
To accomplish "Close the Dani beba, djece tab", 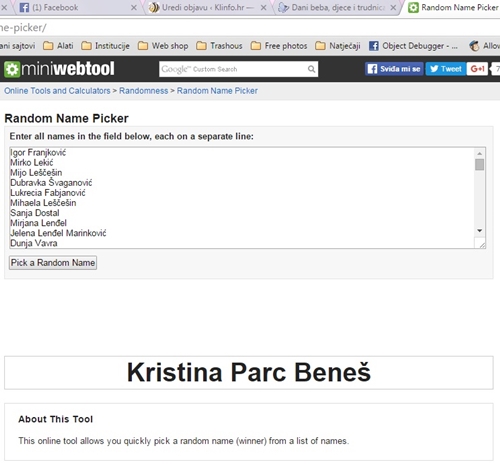I will 393,7.
